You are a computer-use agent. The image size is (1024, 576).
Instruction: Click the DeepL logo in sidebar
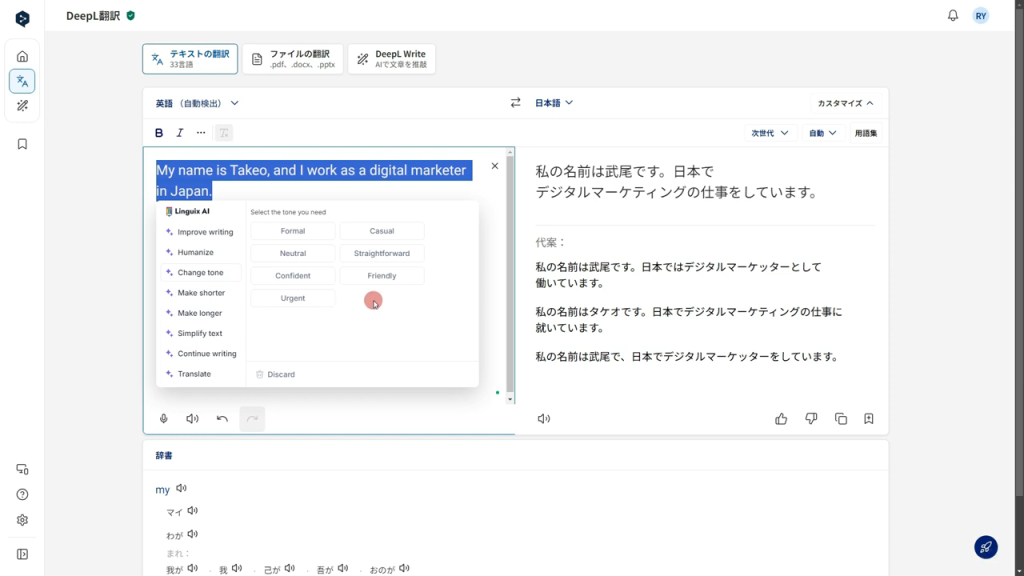point(22,18)
